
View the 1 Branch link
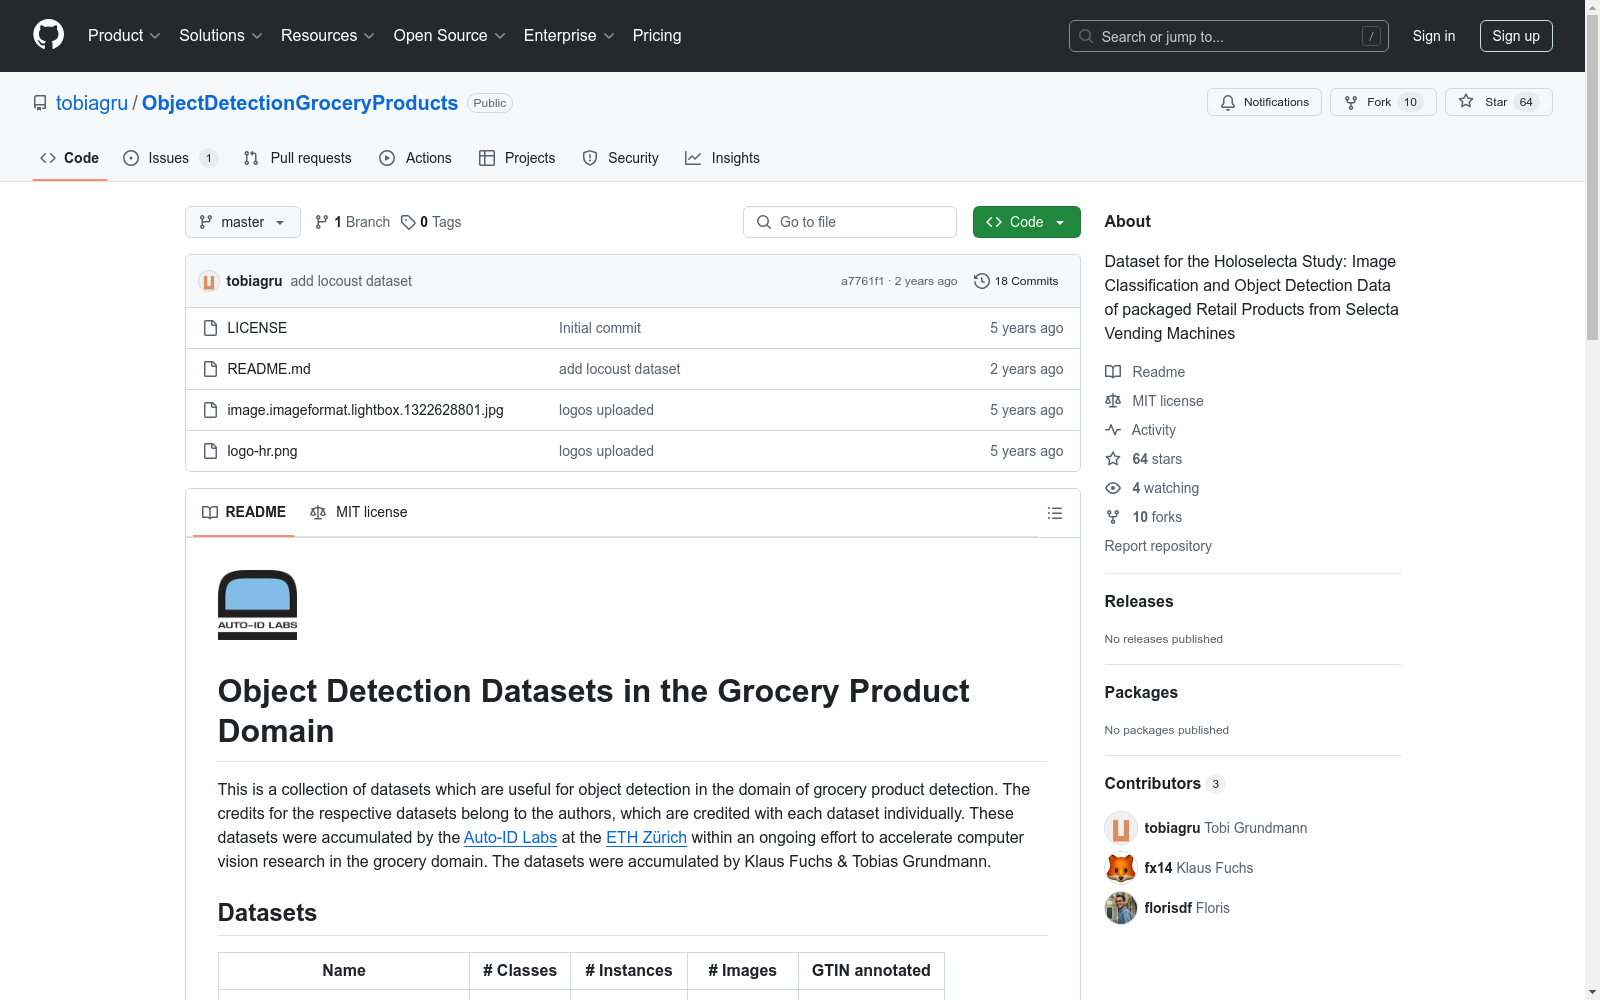pos(352,222)
